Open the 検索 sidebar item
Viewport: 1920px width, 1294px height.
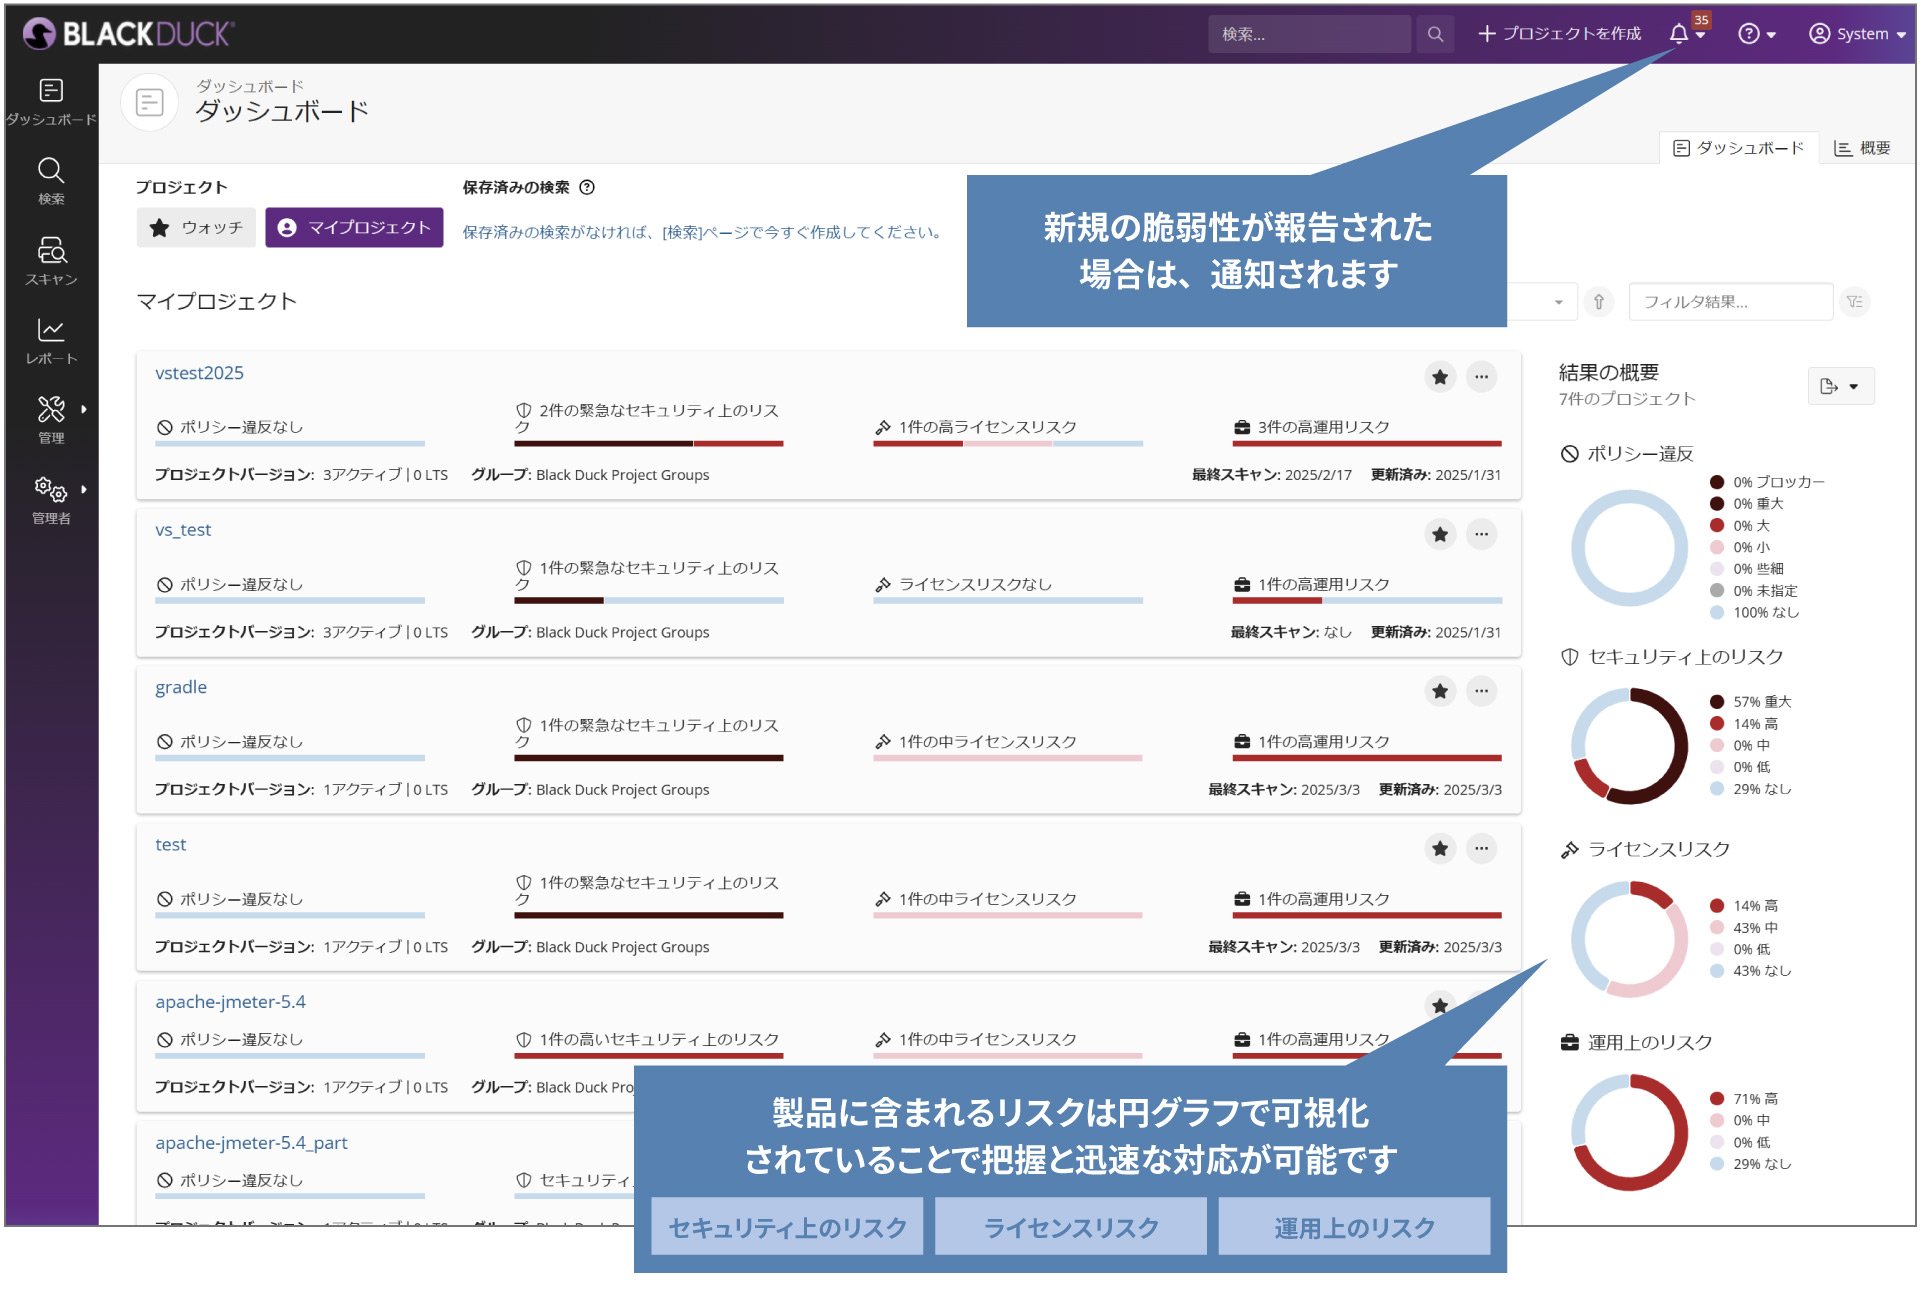(51, 181)
